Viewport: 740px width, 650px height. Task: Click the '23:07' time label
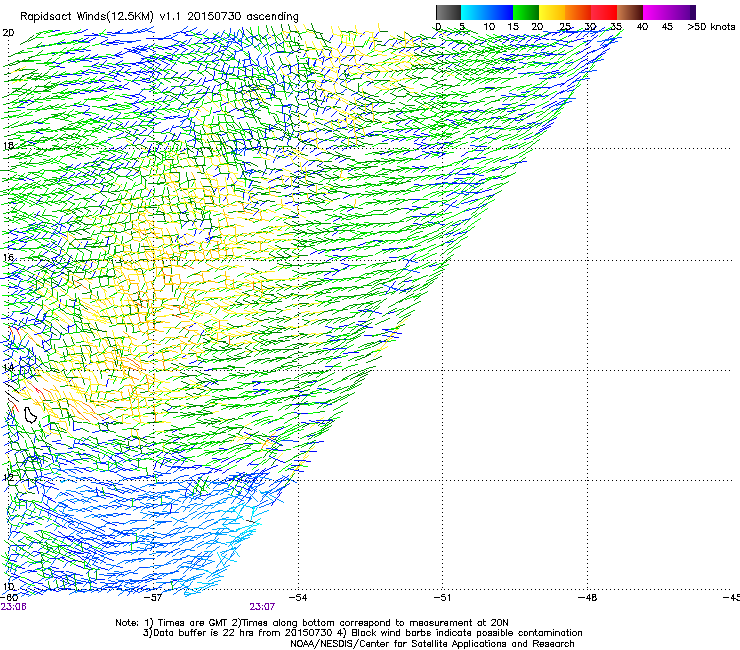point(262,607)
